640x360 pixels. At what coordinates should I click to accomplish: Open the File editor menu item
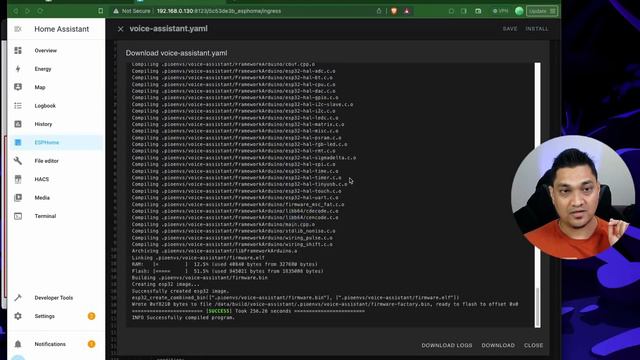pyautogui.click(x=56, y=160)
